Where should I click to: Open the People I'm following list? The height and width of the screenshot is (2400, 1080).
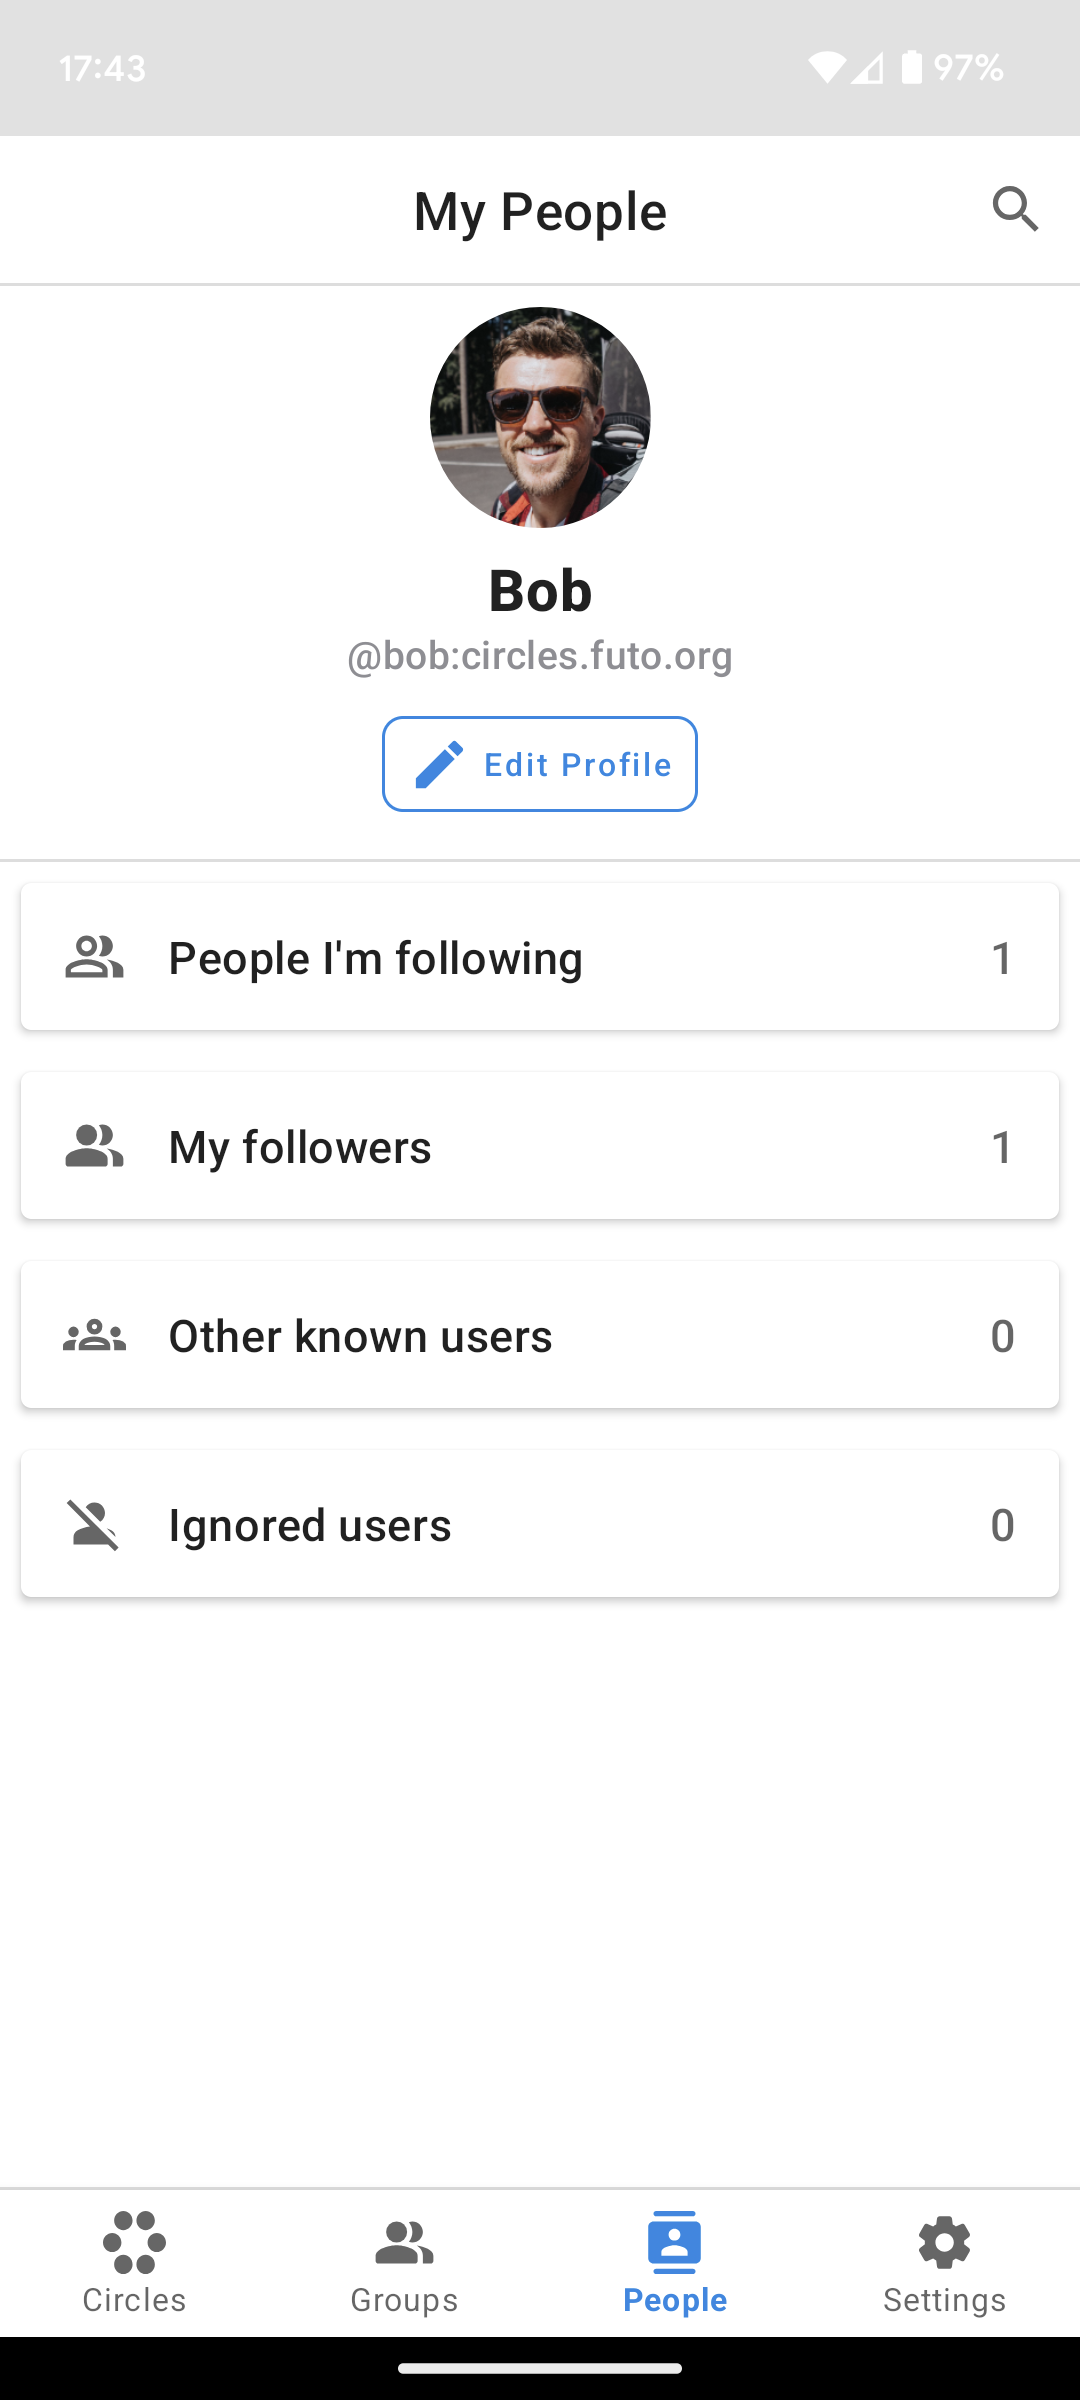coord(540,957)
